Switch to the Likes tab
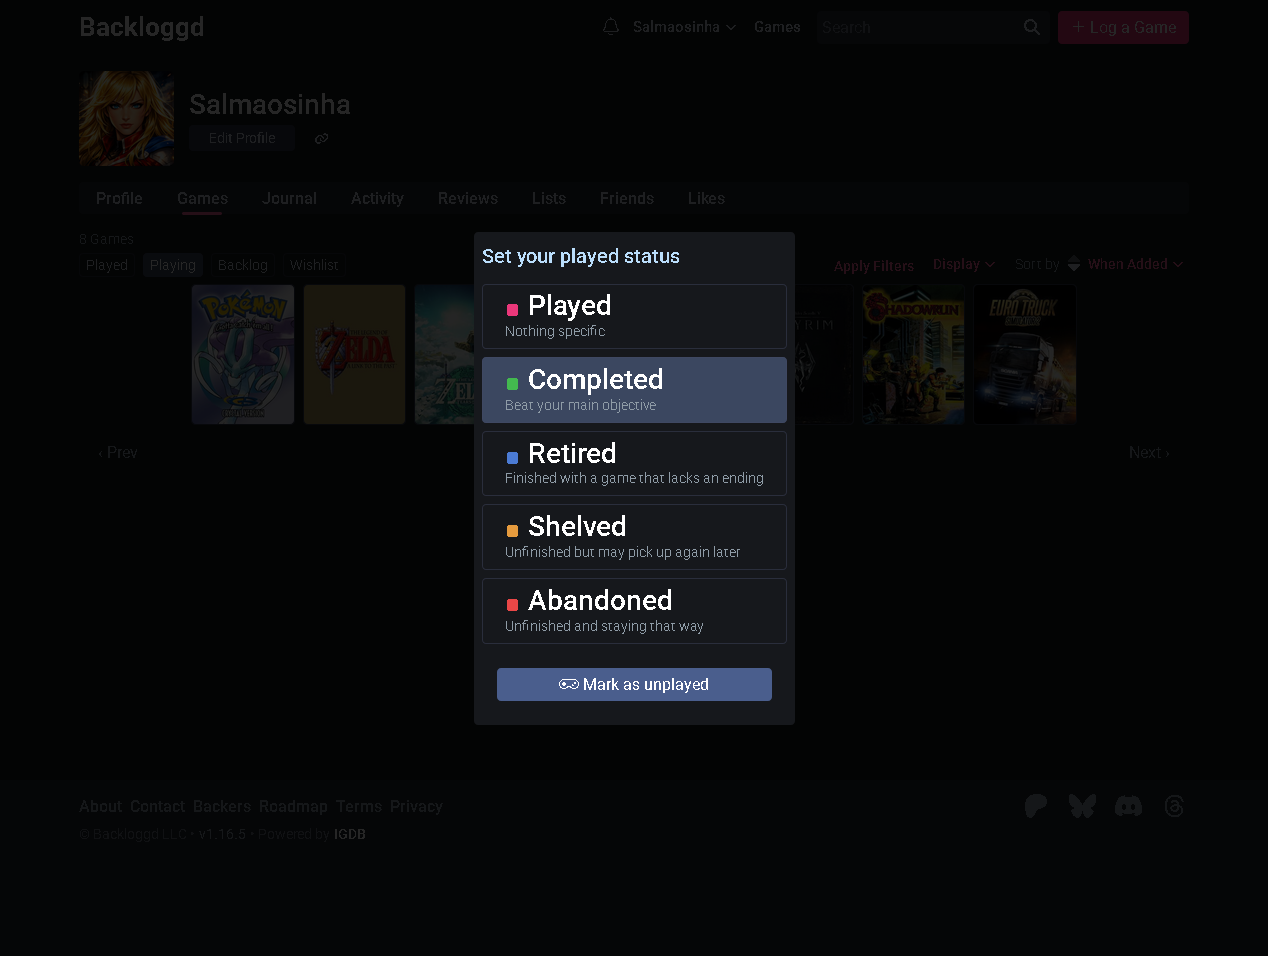 706,198
